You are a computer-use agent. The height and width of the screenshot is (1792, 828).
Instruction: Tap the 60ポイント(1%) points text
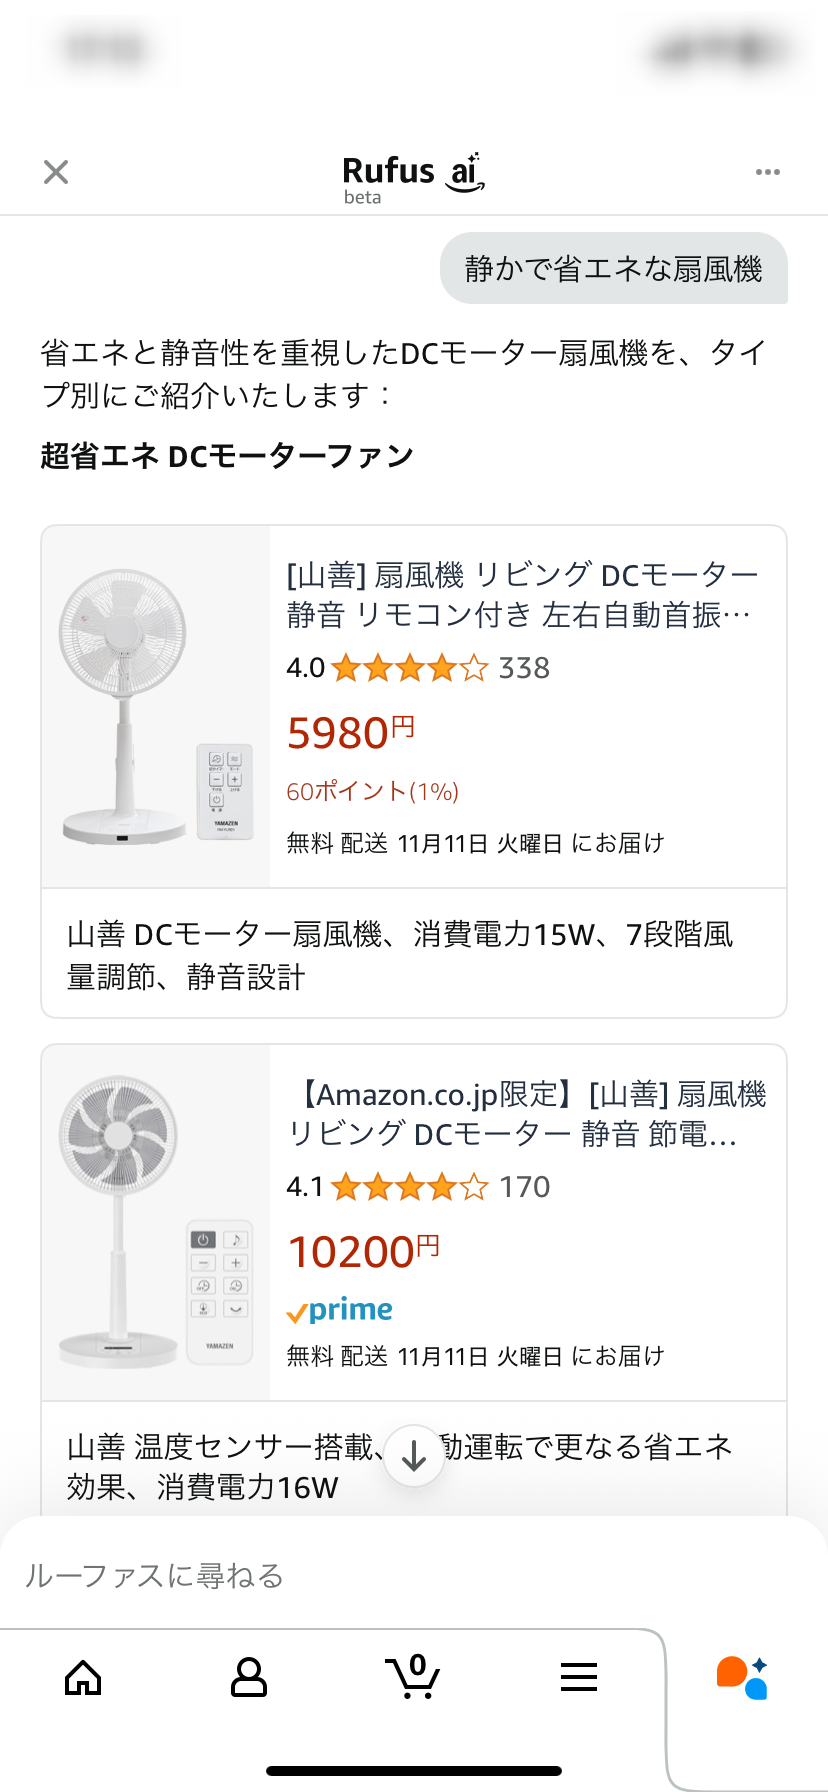point(372,792)
